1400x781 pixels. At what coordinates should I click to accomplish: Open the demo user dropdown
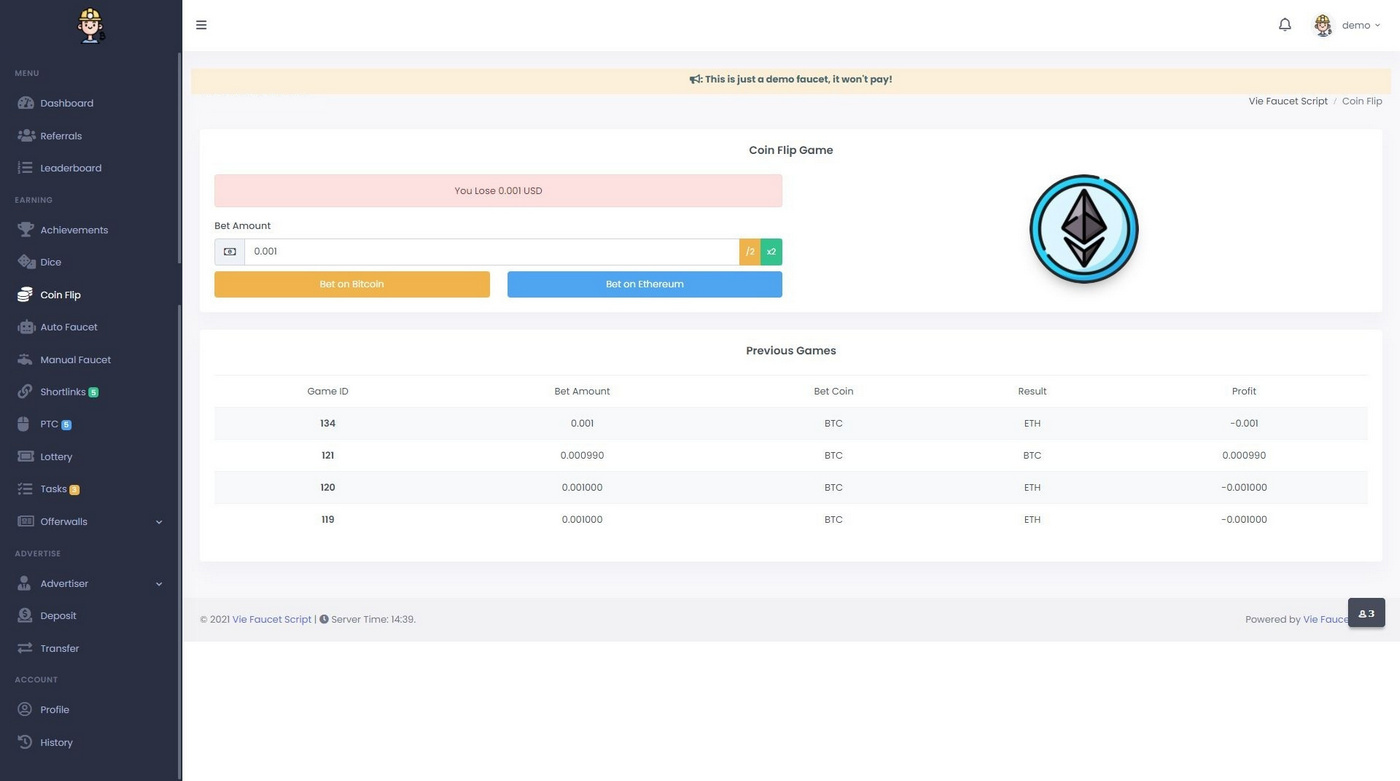click(1360, 25)
